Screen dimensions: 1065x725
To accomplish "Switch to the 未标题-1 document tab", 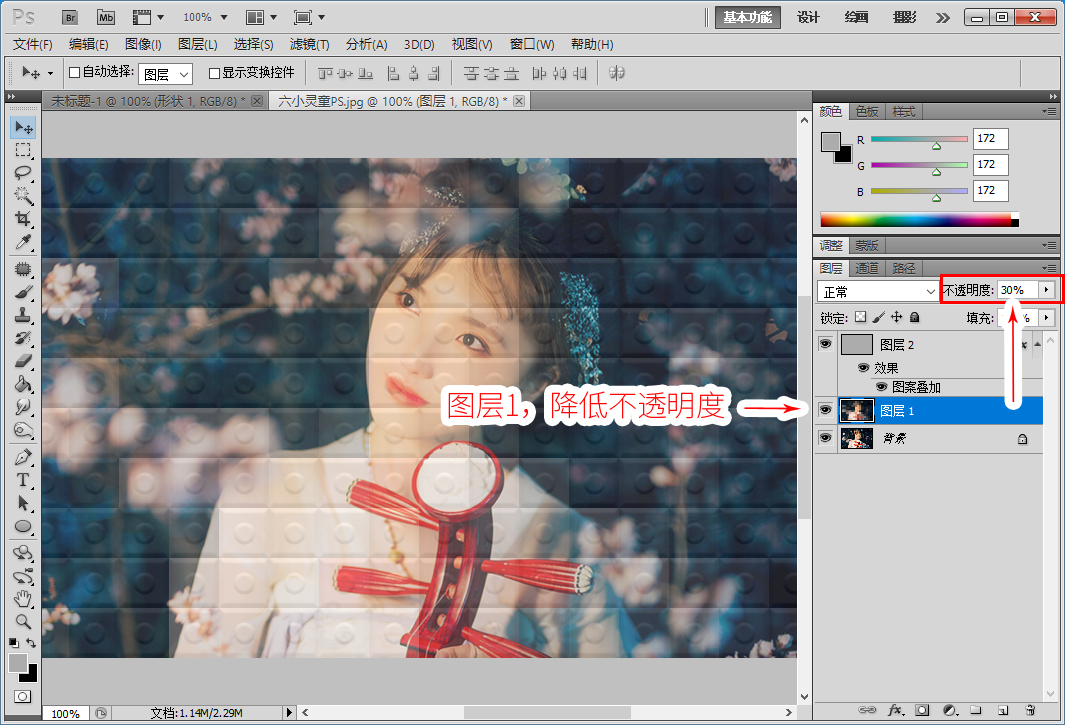I will pos(148,101).
